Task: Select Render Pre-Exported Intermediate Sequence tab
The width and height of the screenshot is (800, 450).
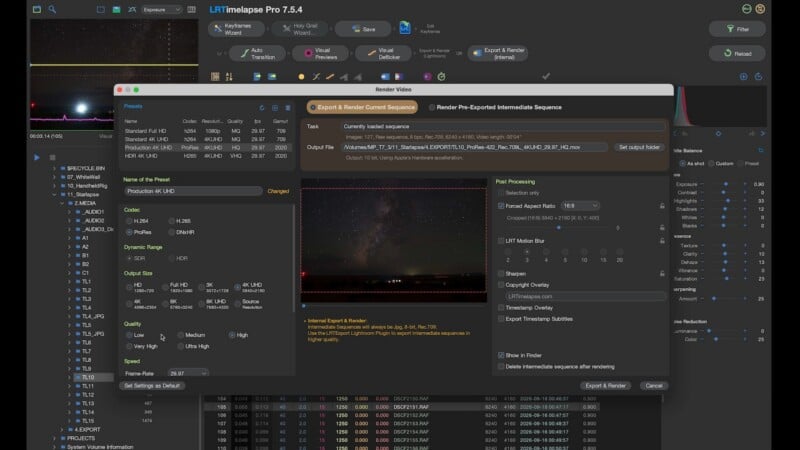Action: point(495,107)
